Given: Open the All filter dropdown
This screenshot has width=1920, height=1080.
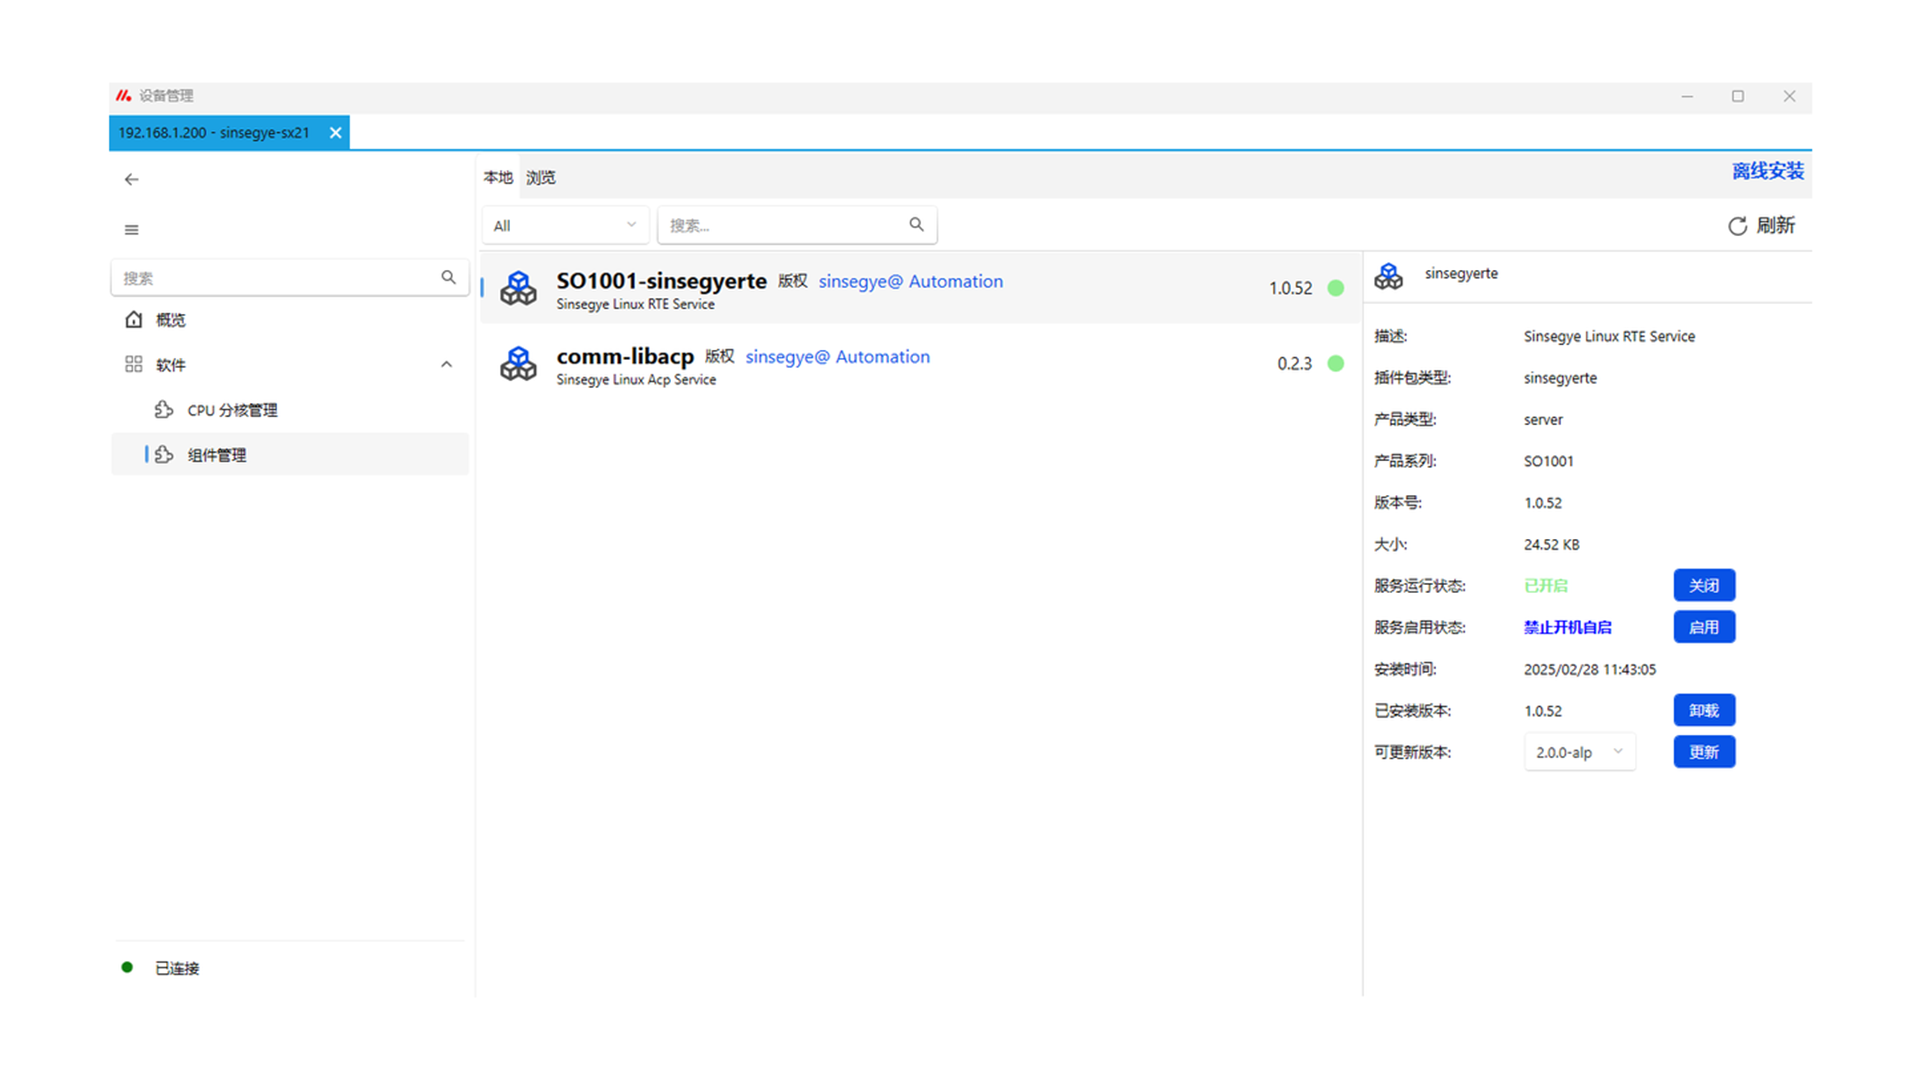Looking at the screenshot, I should coord(565,226).
